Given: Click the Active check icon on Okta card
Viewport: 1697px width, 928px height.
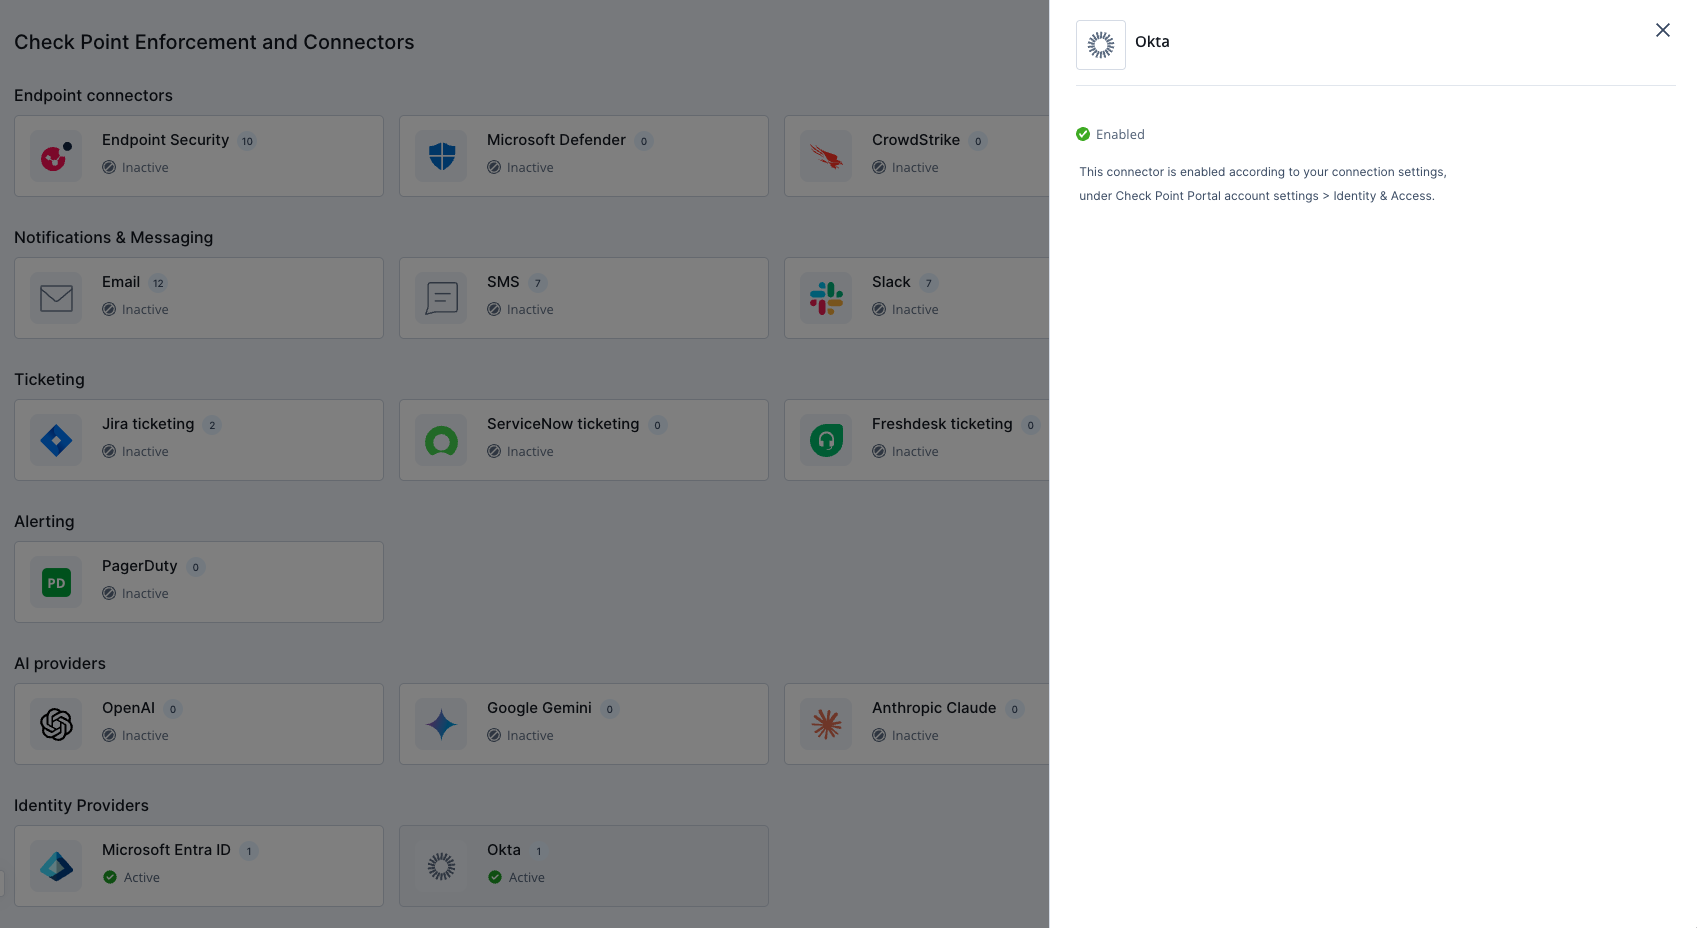Looking at the screenshot, I should point(495,877).
